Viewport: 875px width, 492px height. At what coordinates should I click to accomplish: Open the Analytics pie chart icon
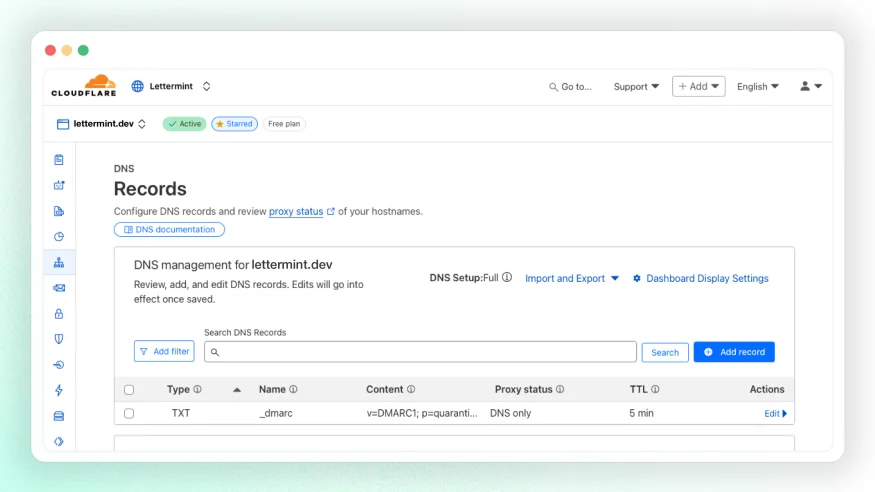(x=59, y=237)
